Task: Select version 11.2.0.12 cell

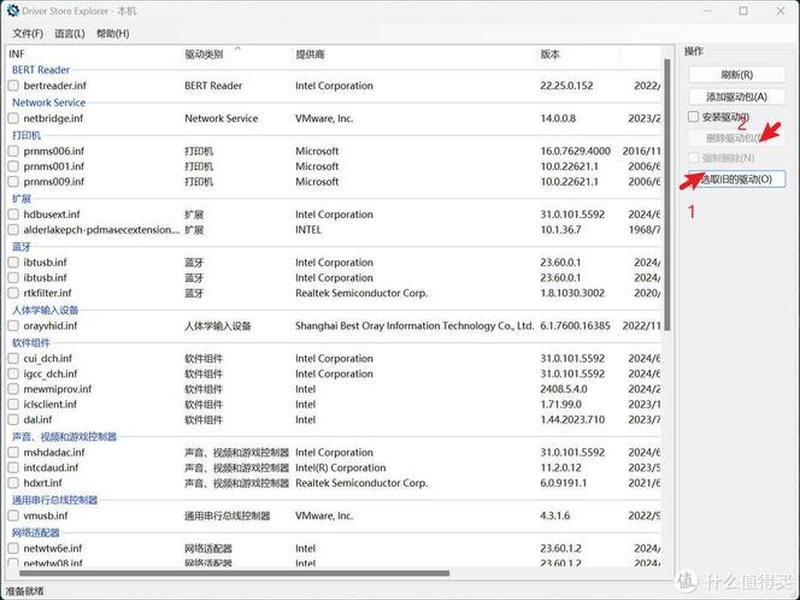Action: tap(561, 467)
